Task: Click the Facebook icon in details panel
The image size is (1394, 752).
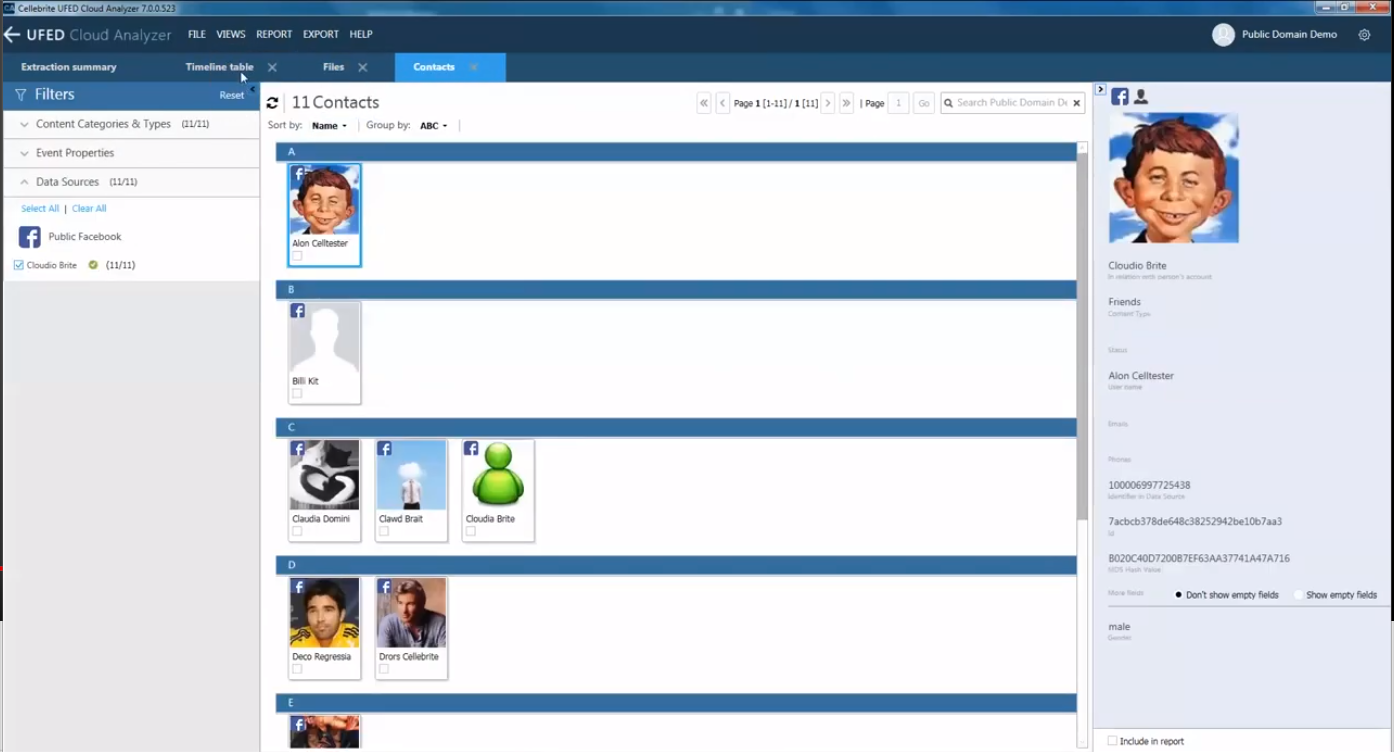Action: tap(1120, 97)
